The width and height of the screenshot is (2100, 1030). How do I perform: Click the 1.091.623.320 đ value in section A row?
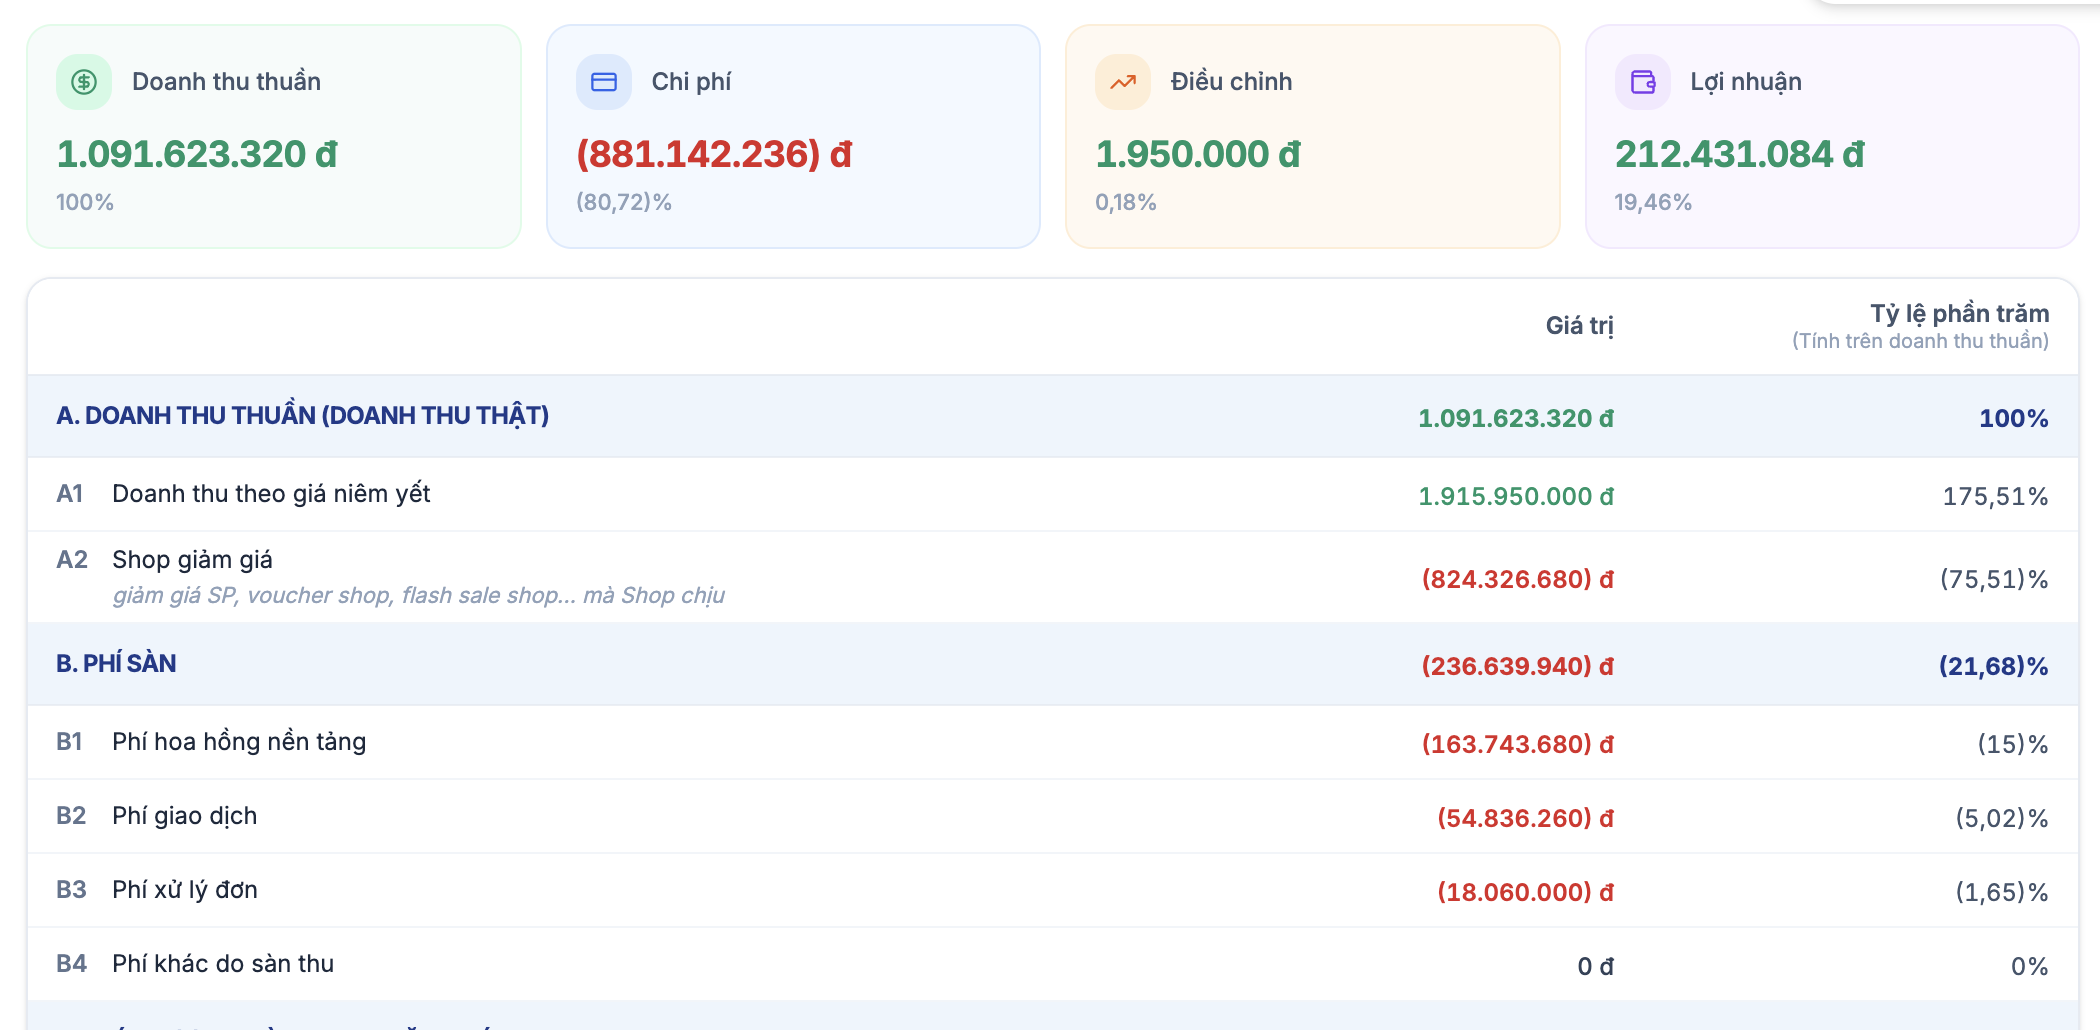point(1516,418)
